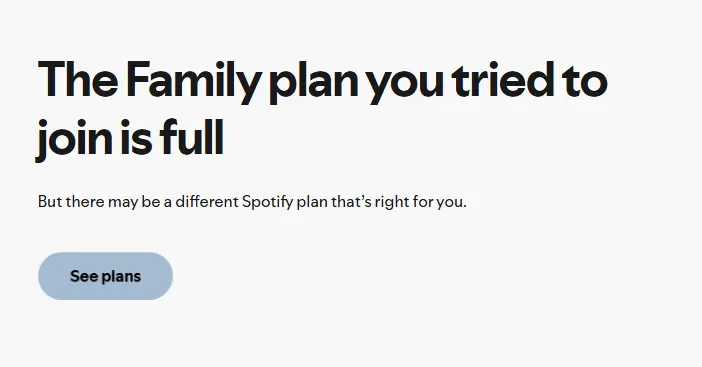Click the words join is full
702x367 pixels.
click(129, 138)
